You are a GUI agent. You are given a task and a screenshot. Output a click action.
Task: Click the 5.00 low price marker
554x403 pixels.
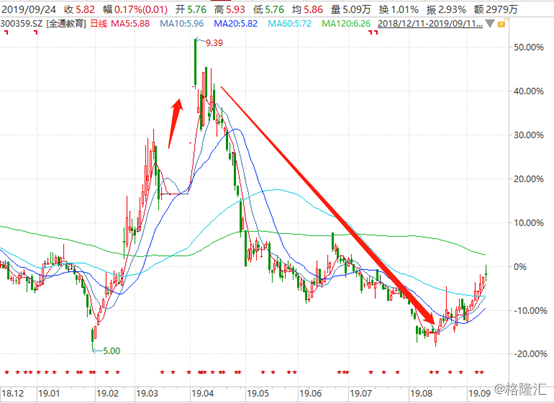112,351
